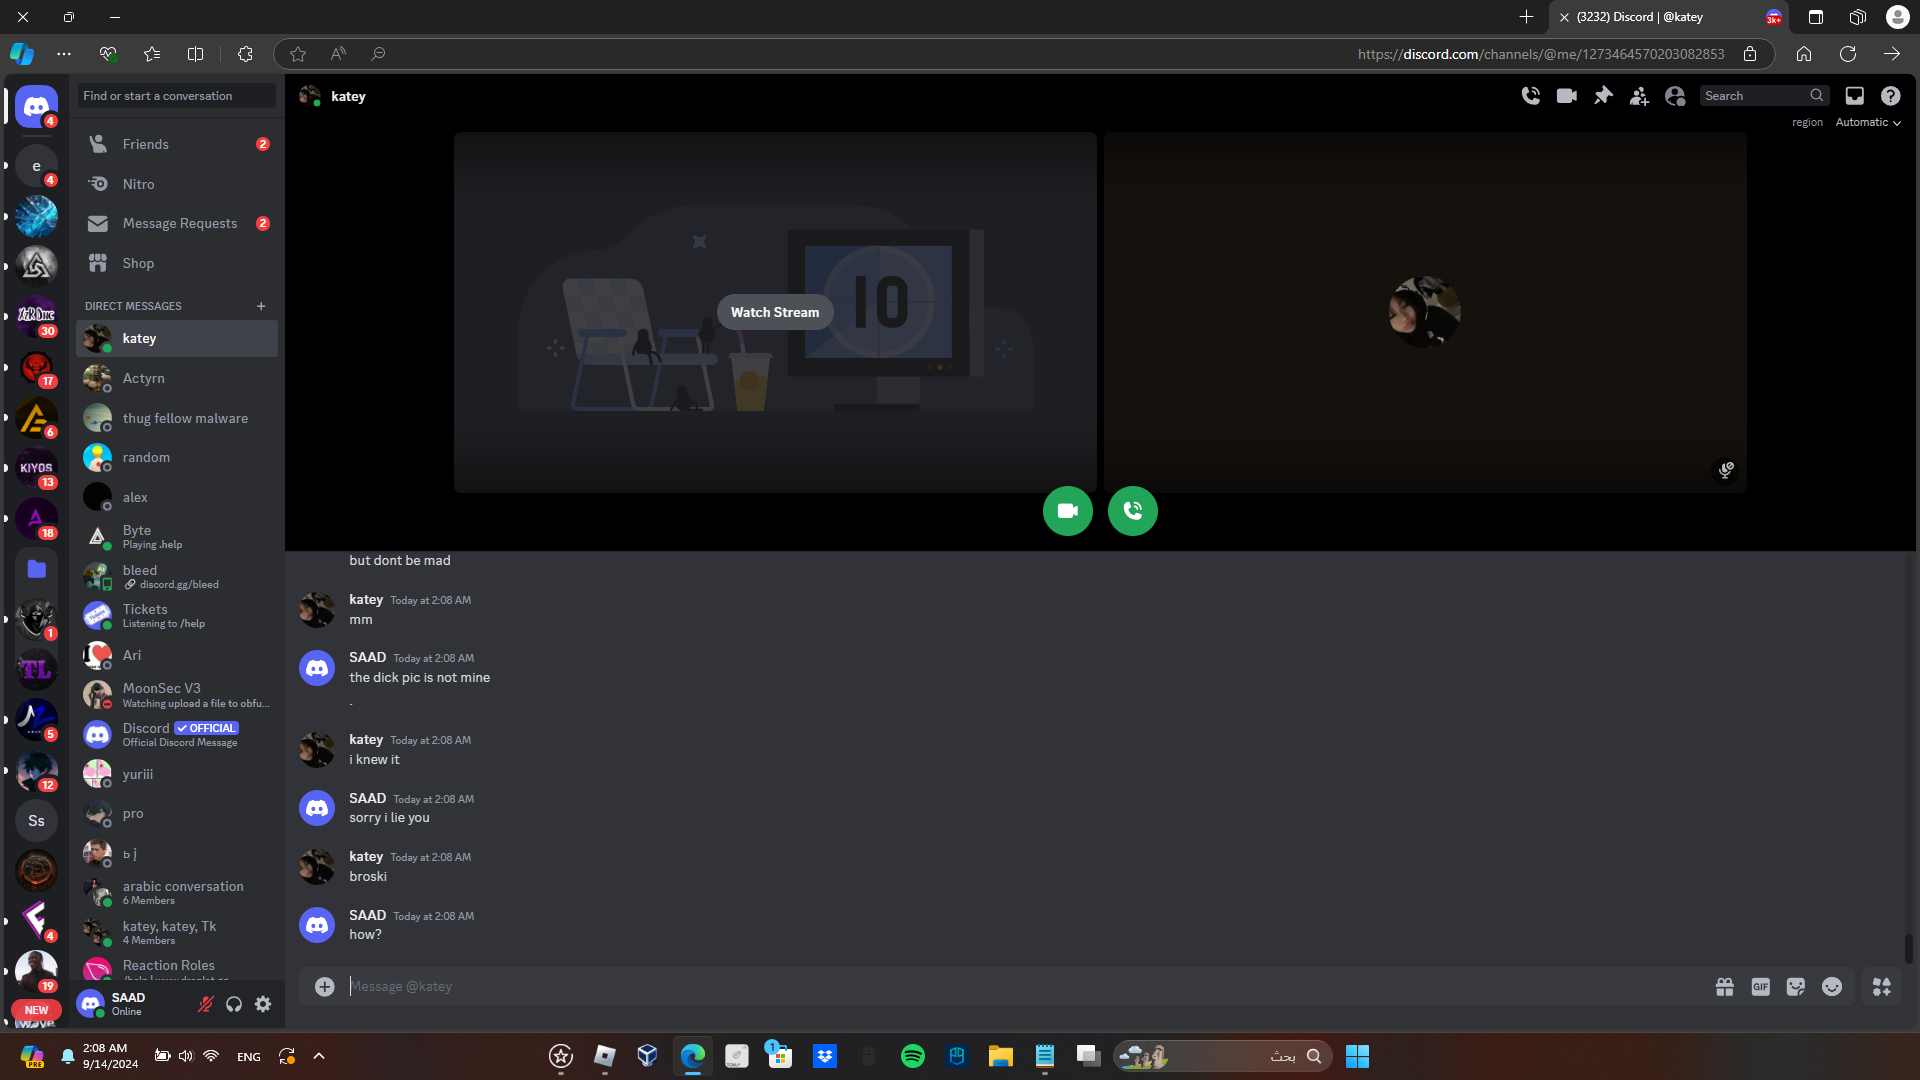Image resolution: width=1920 pixels, height=1080 pixels.
Task: Open the Discord Shop
Action: (x=177, y=263)
